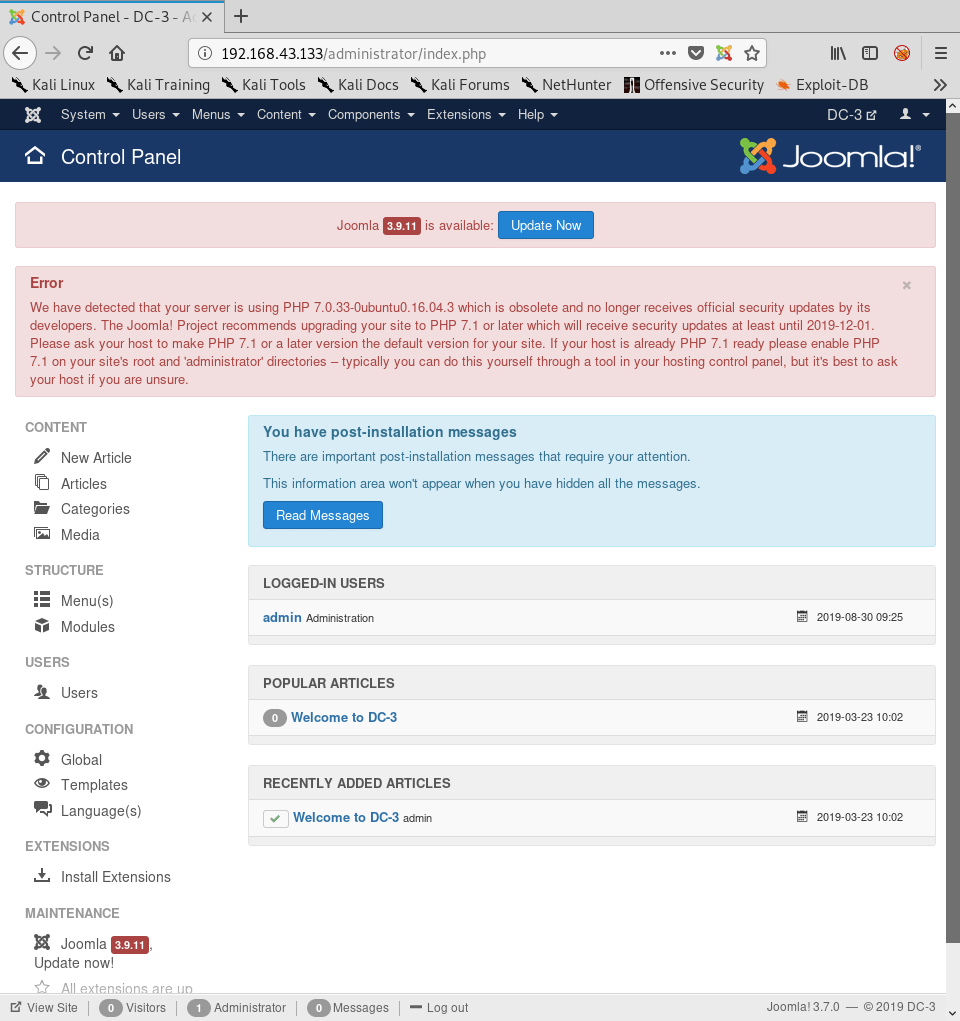Open the Extensions dropdown menu
Screen dimensions: 960x1021
pos(466,115)
